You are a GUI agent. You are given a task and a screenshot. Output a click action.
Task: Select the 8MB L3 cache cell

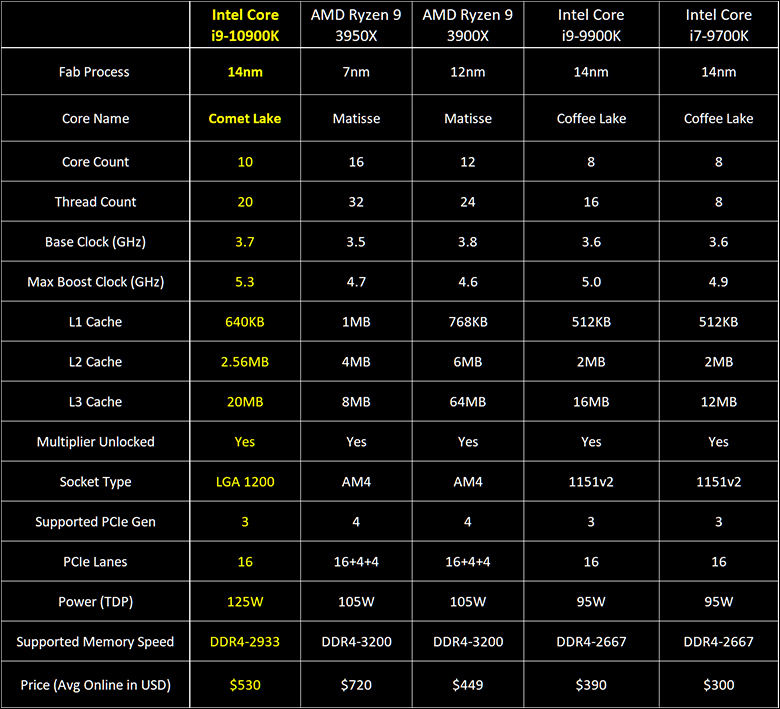pos(356,402)
